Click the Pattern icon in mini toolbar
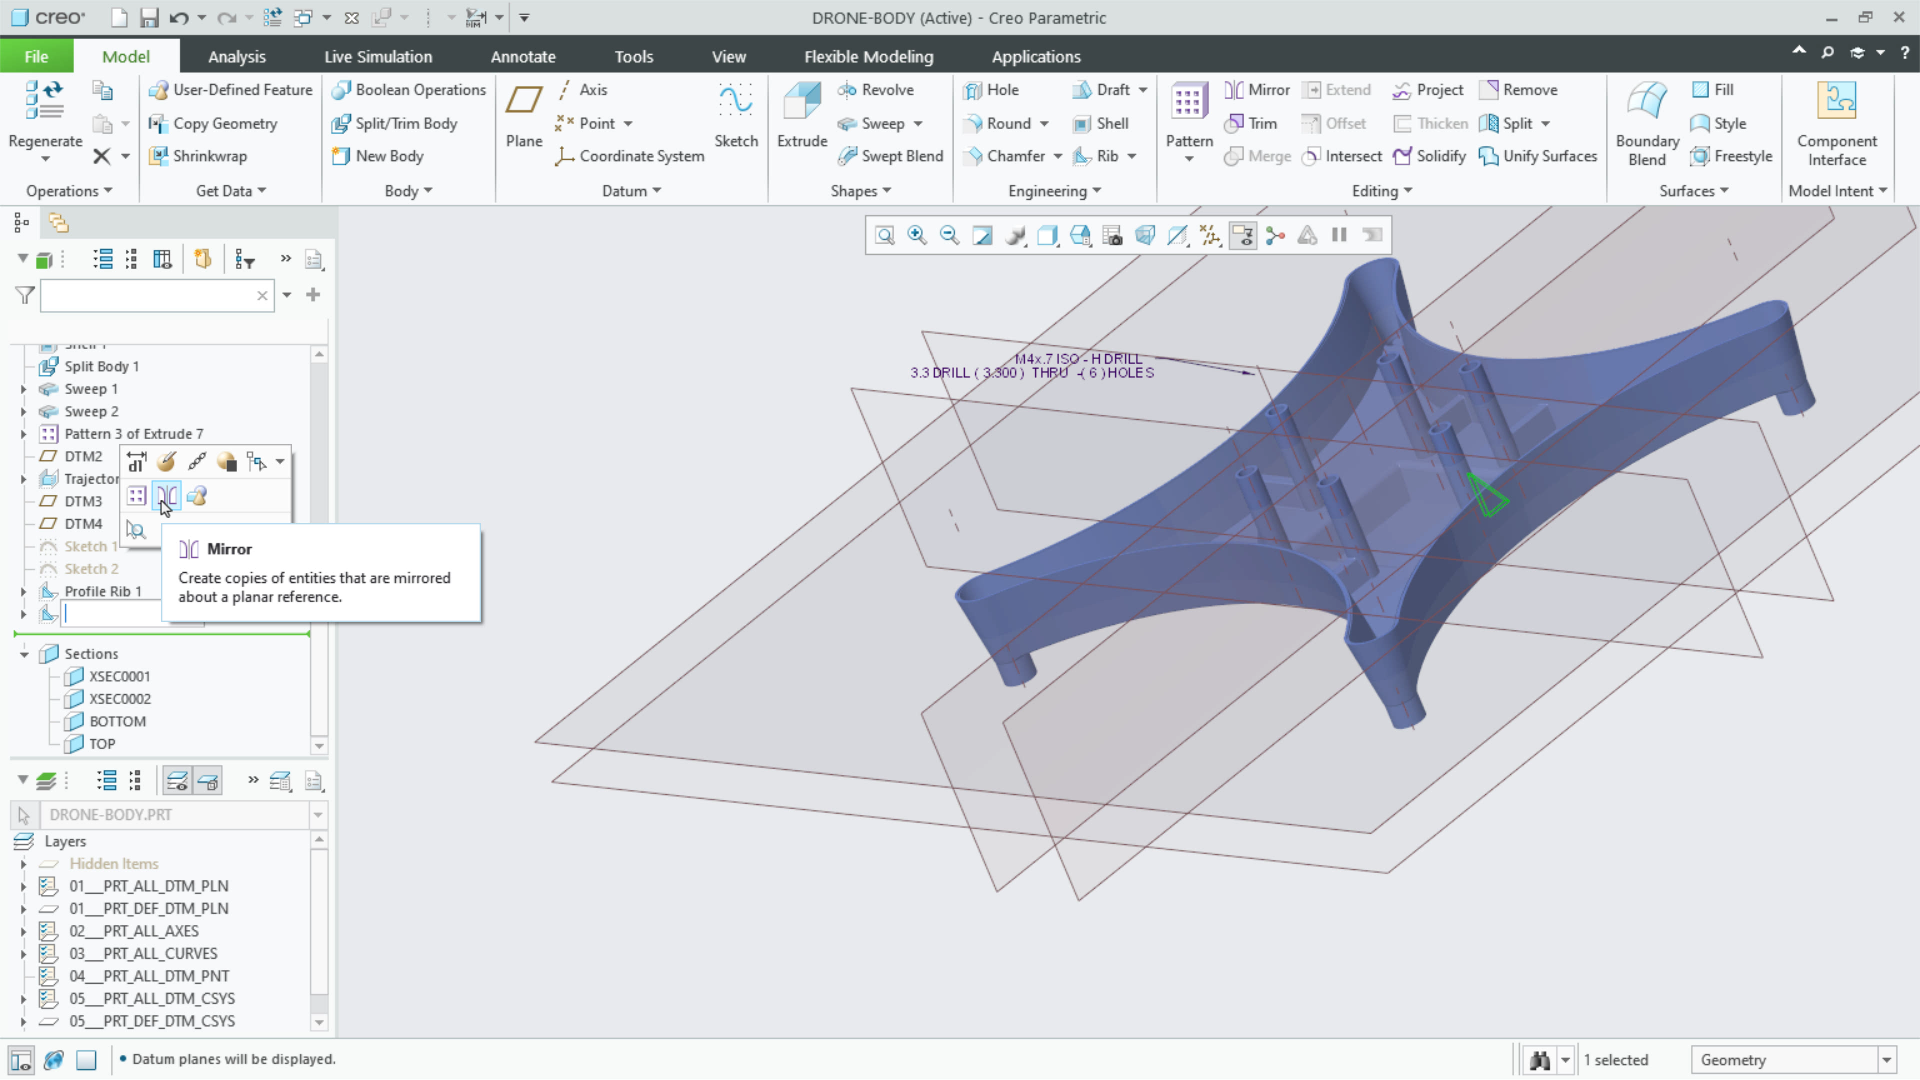 [x=137, y=496]
